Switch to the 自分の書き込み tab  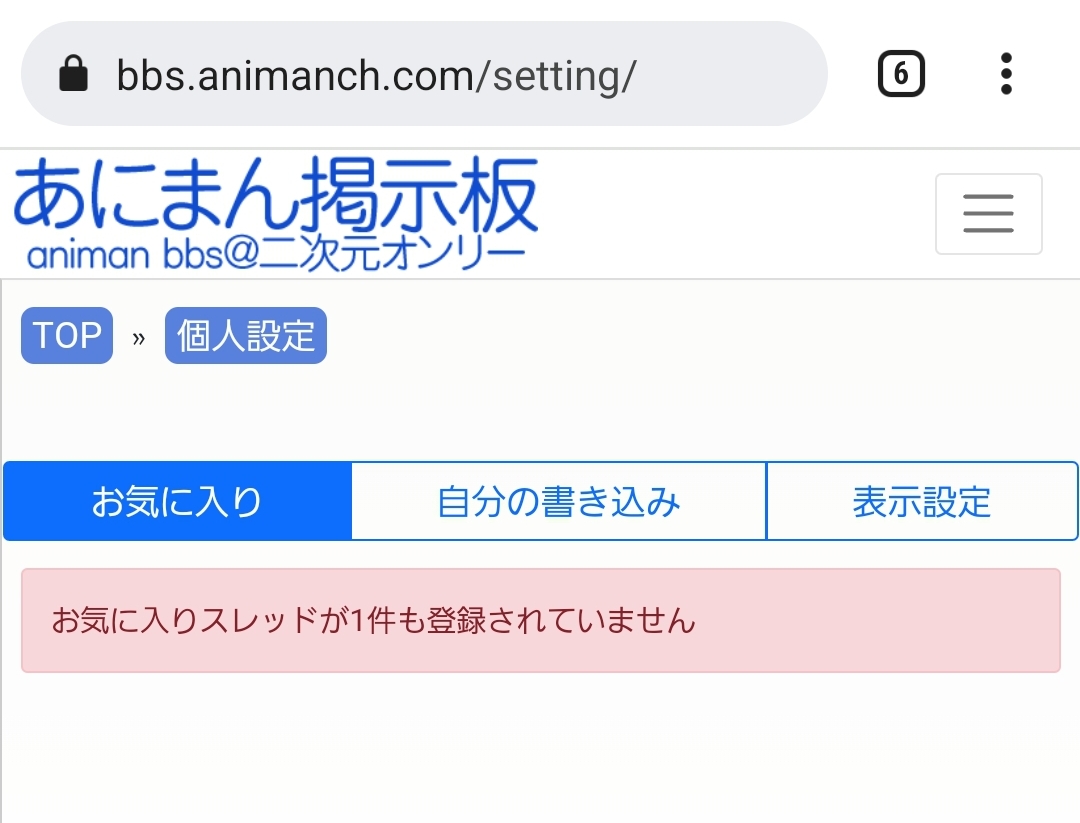(559, 501)
